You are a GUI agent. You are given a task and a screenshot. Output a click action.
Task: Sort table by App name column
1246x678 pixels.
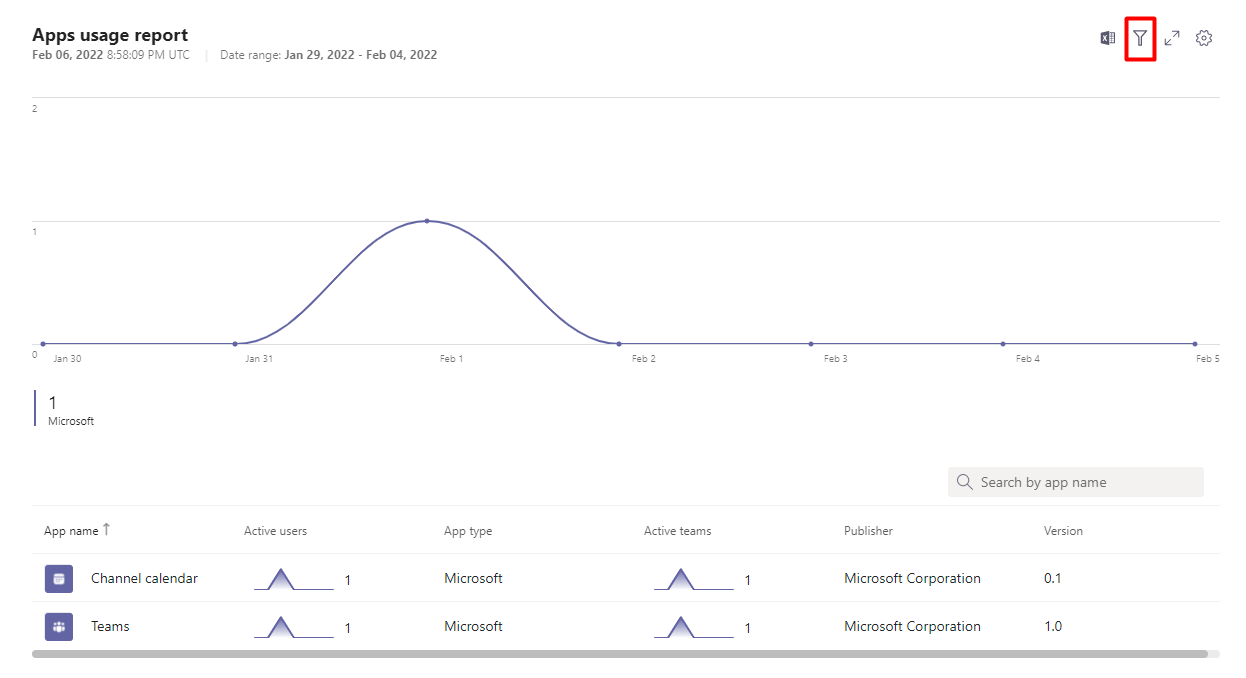click(71, 531)
